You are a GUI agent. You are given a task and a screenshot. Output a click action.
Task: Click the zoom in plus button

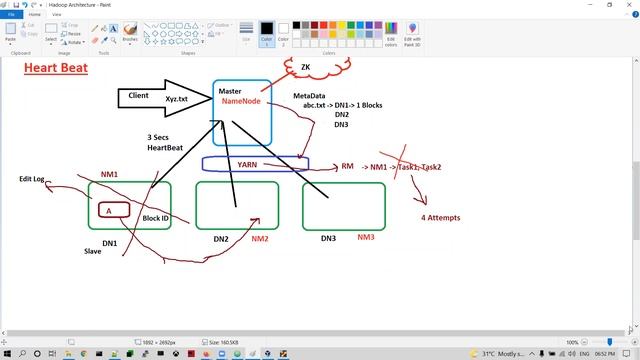pyautogui.click(x=634, y=342)
